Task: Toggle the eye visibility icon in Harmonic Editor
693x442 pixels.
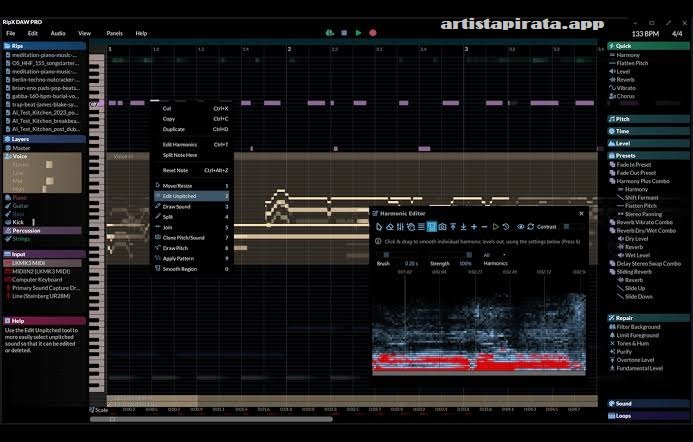Action: point(521,227)
